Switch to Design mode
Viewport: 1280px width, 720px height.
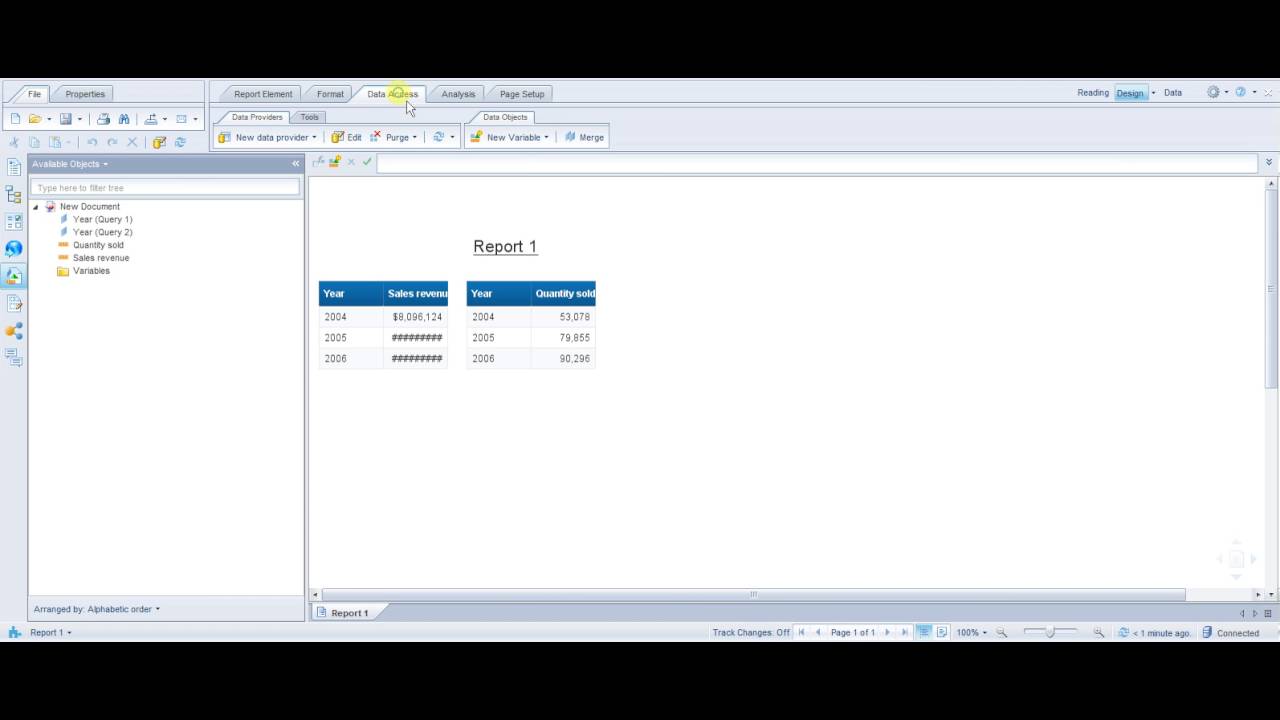click(1130, 93)
